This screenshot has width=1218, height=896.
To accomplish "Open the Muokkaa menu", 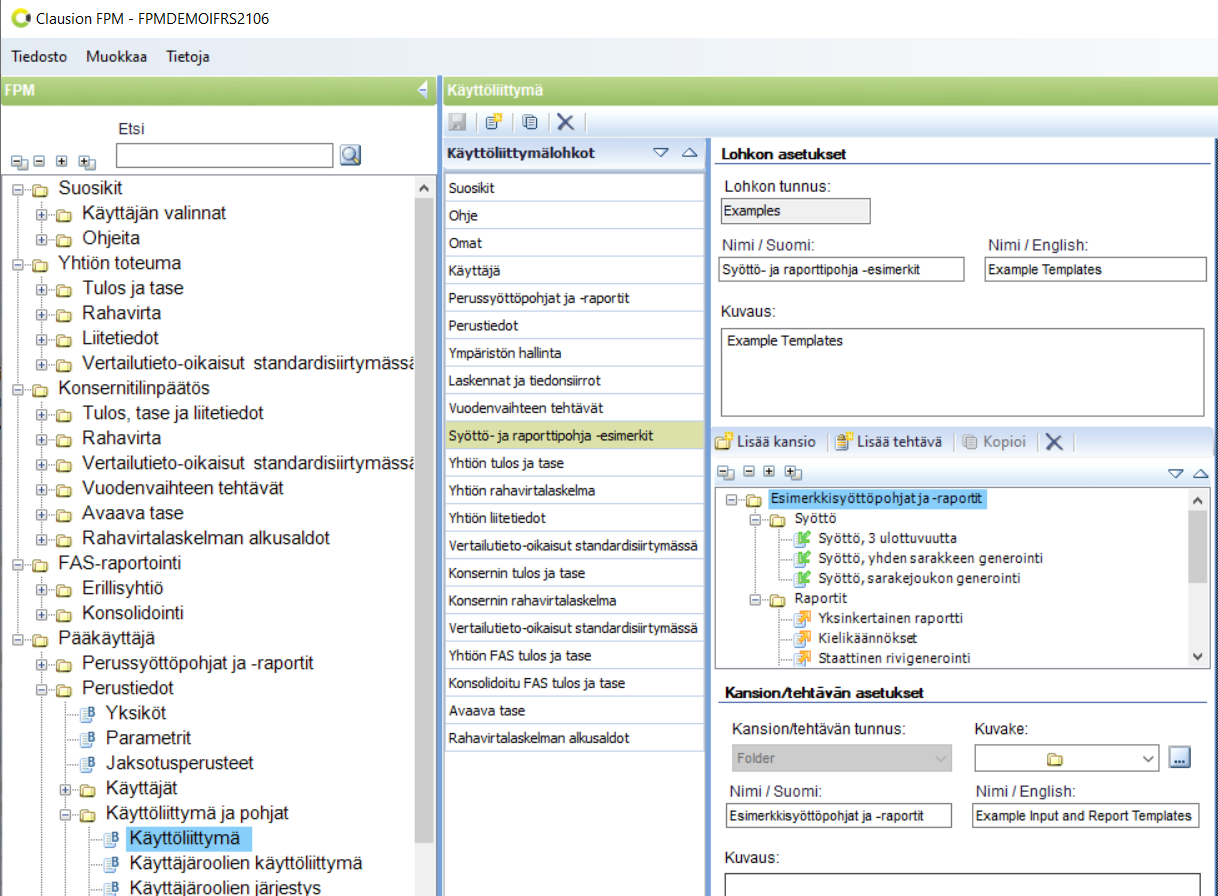I will (x=116, y=57).
